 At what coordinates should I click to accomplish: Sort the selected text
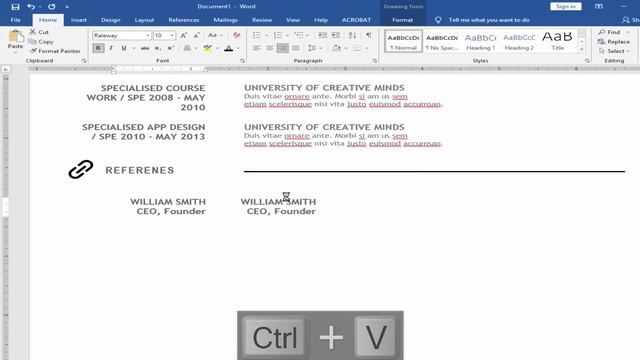(352, 36)
